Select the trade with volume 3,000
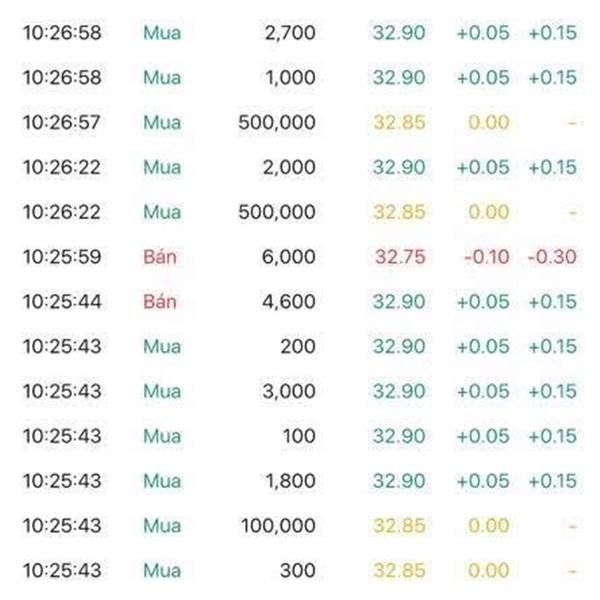The height and width of the screenshot is (600, 600). (x=300, y=391)
